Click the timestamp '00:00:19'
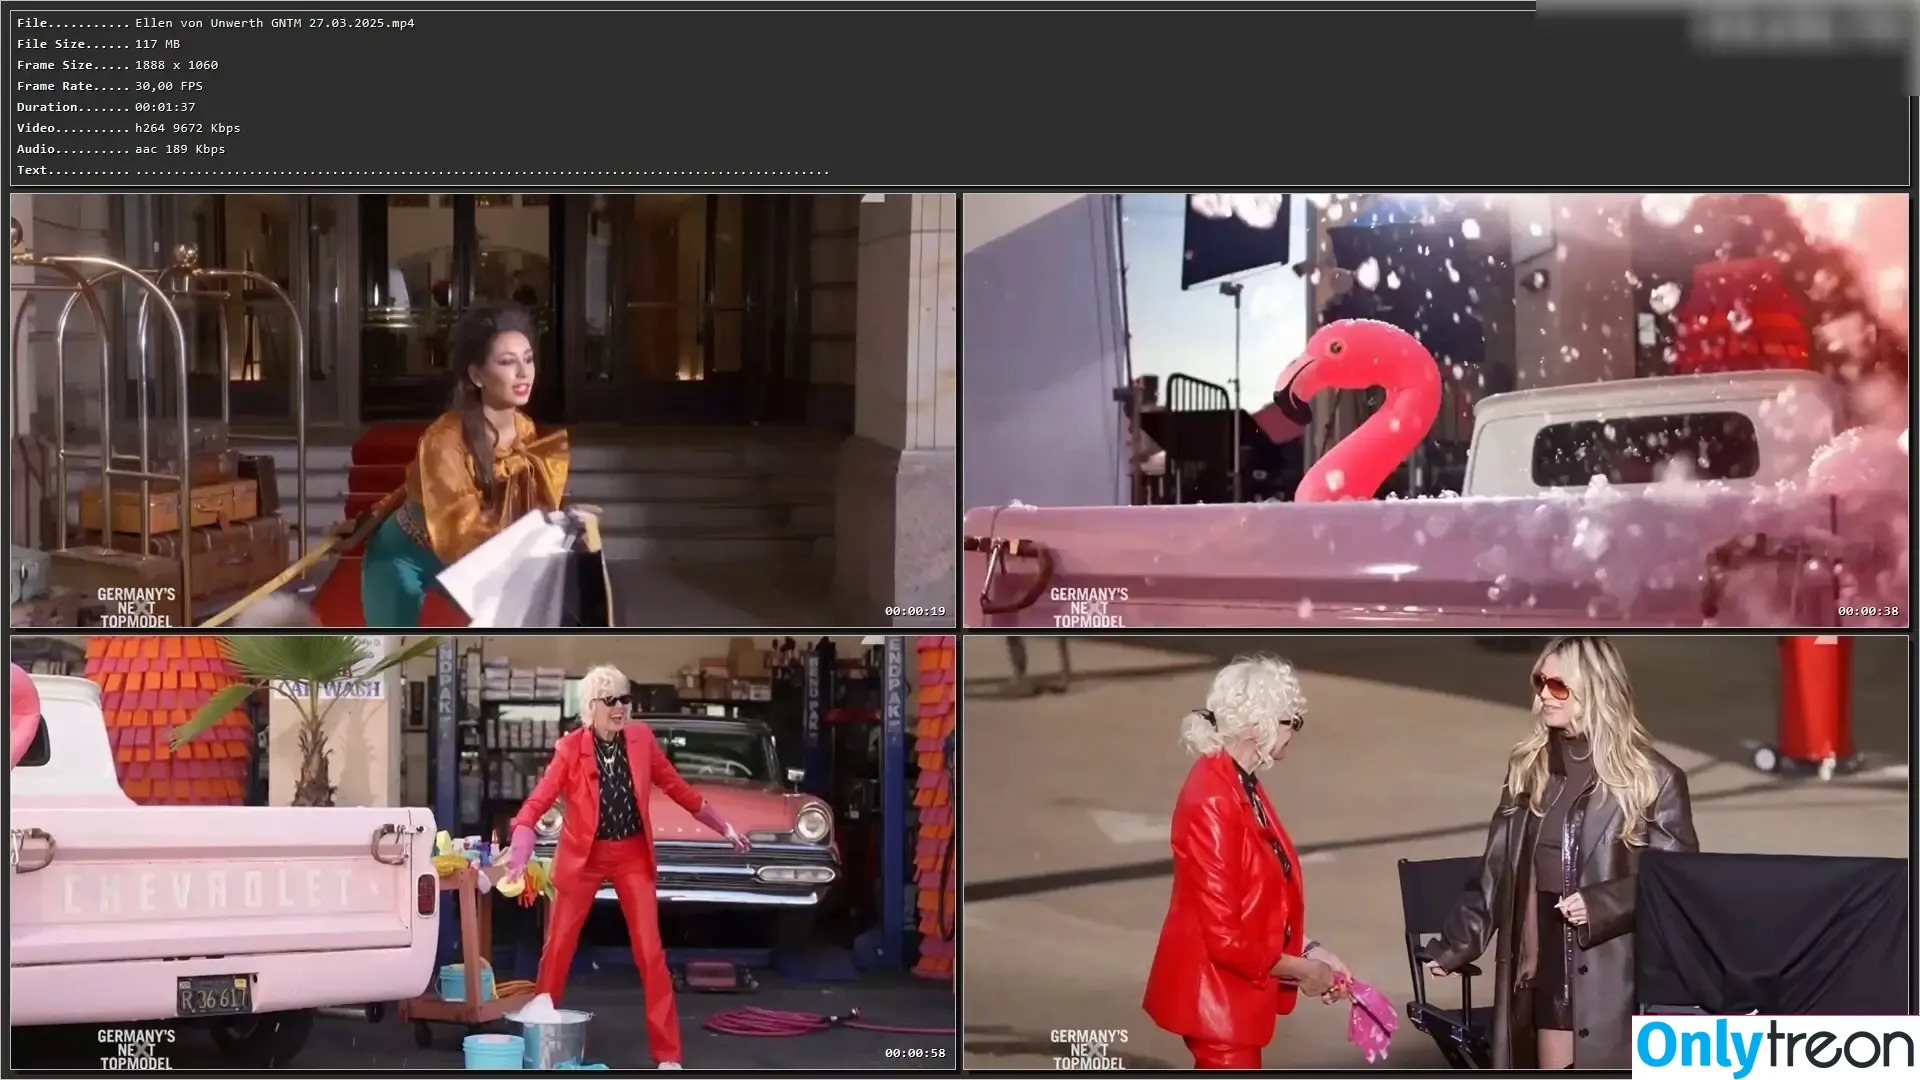The width and height of the screenshot is (1920, 1080). coord(915,611)
